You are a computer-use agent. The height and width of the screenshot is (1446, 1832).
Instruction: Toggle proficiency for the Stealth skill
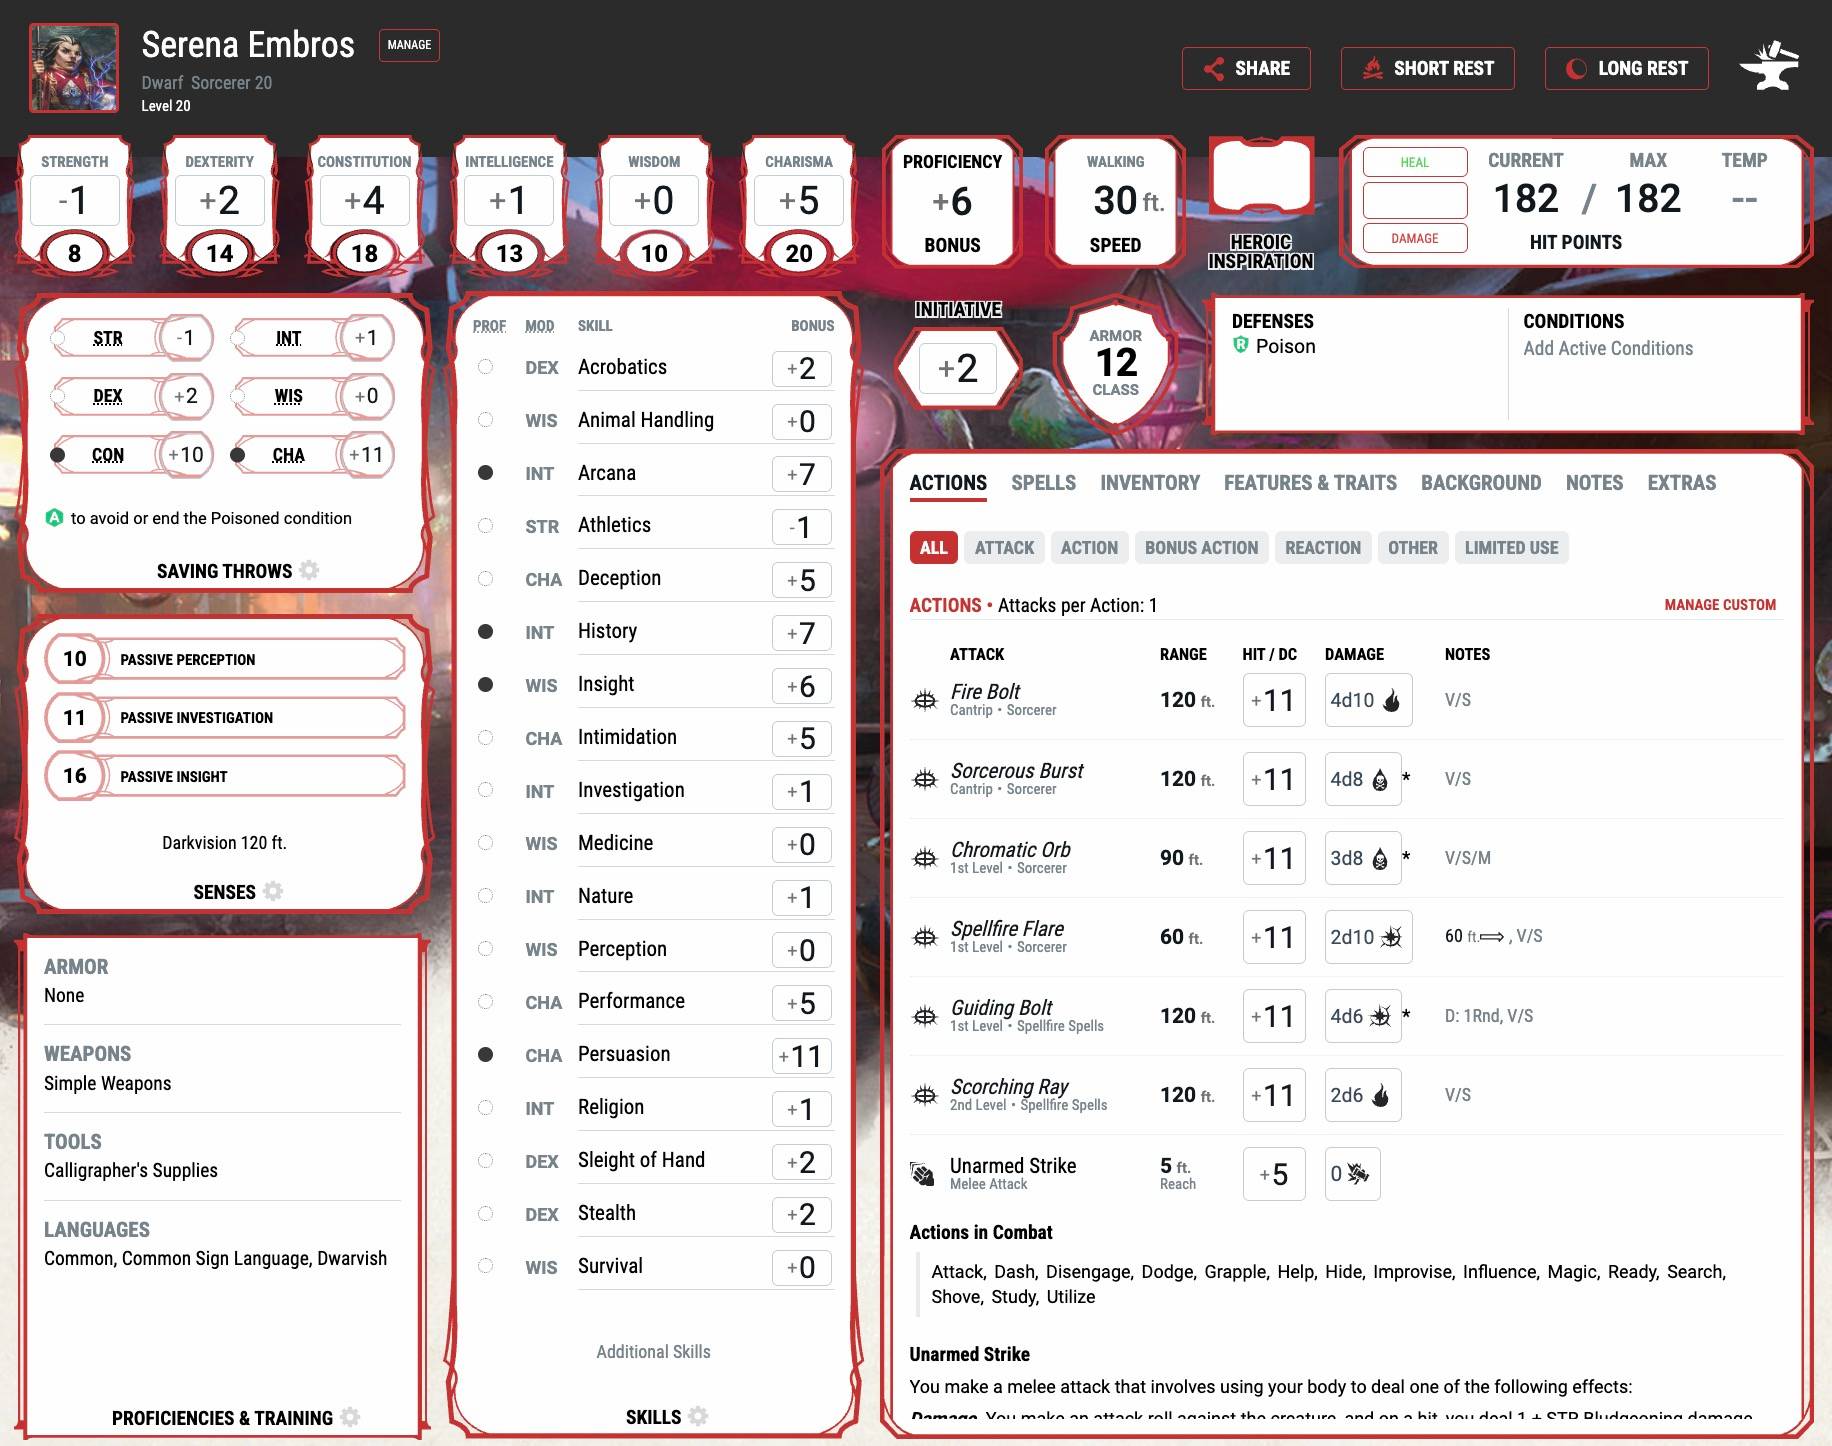click(487, 1214)
